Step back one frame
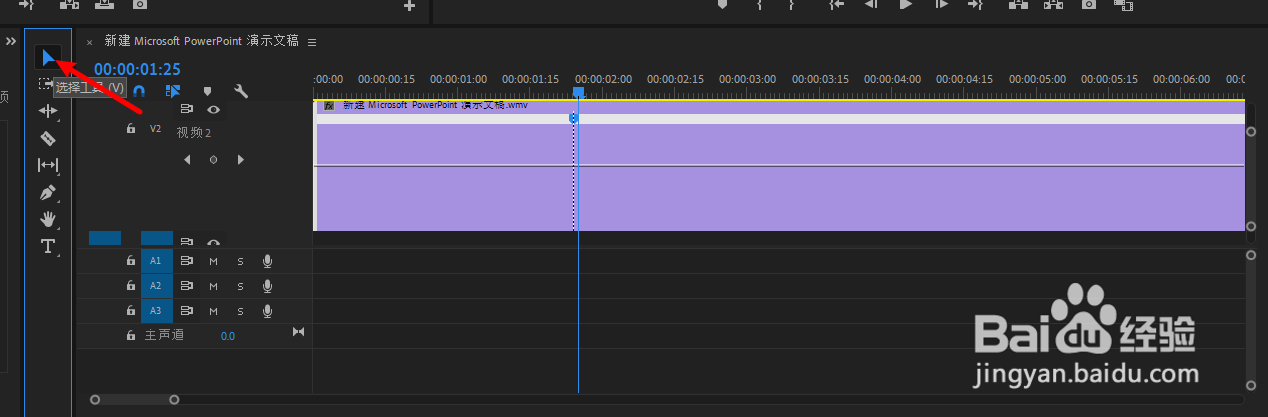 click(870, 5)
